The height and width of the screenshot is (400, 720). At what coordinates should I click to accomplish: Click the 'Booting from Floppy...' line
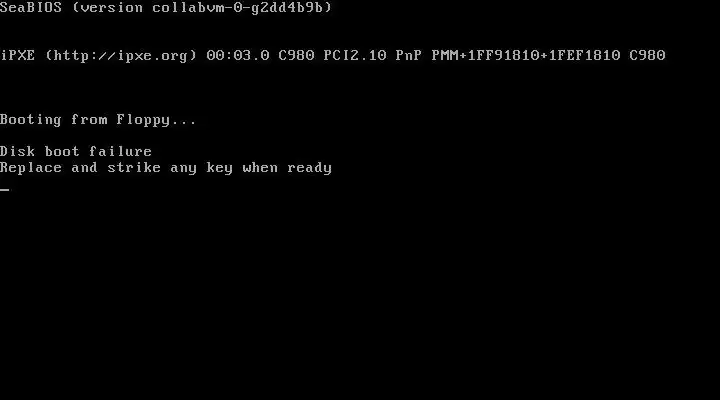98,120
